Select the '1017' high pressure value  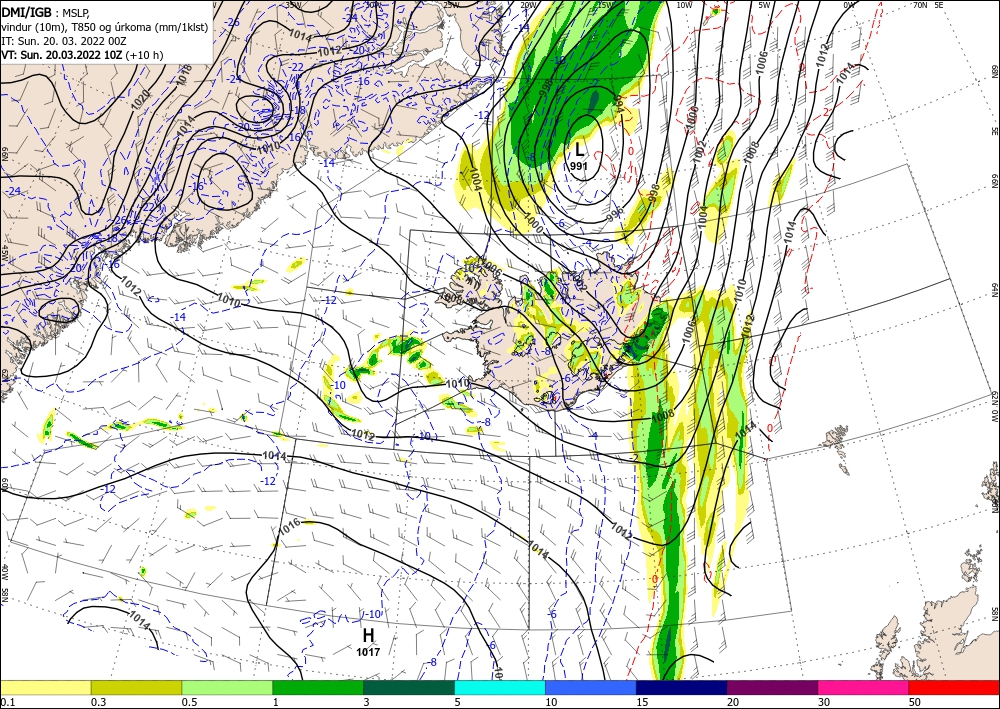[x=368, y=652]
